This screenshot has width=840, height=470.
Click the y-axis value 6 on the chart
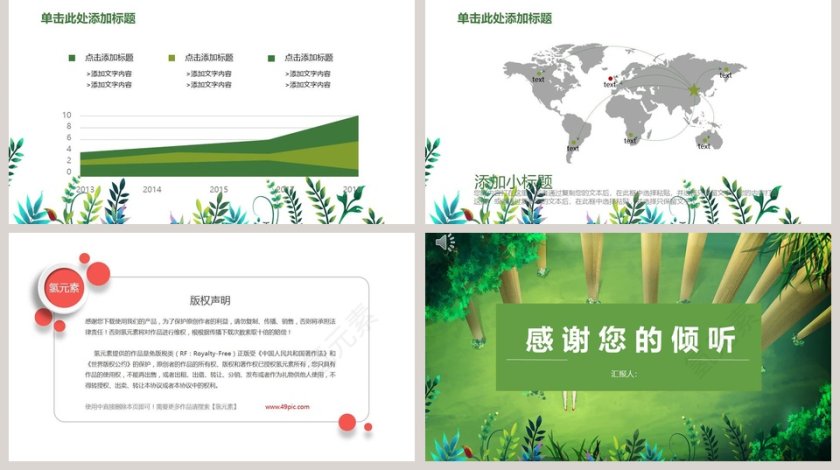click(x=69, y=138)
